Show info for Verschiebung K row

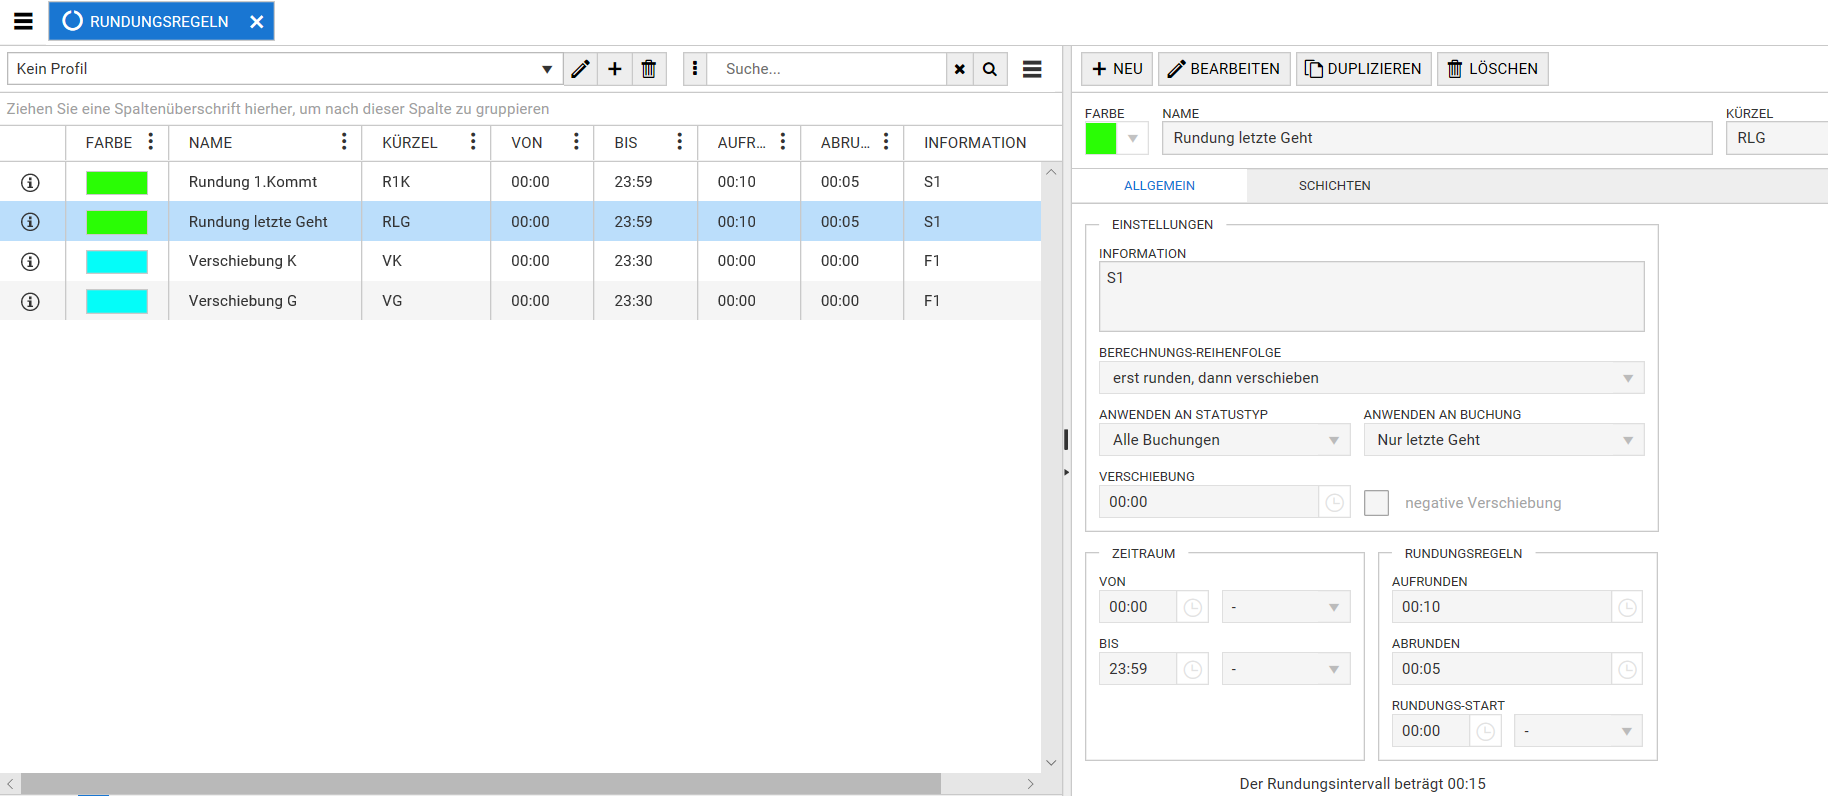[31, 261]
